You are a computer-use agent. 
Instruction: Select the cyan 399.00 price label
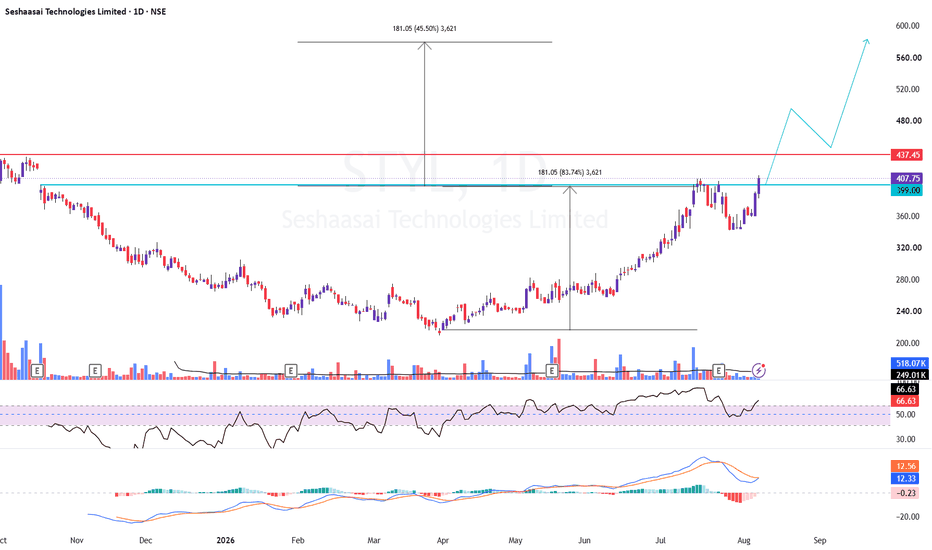(906, 190)
